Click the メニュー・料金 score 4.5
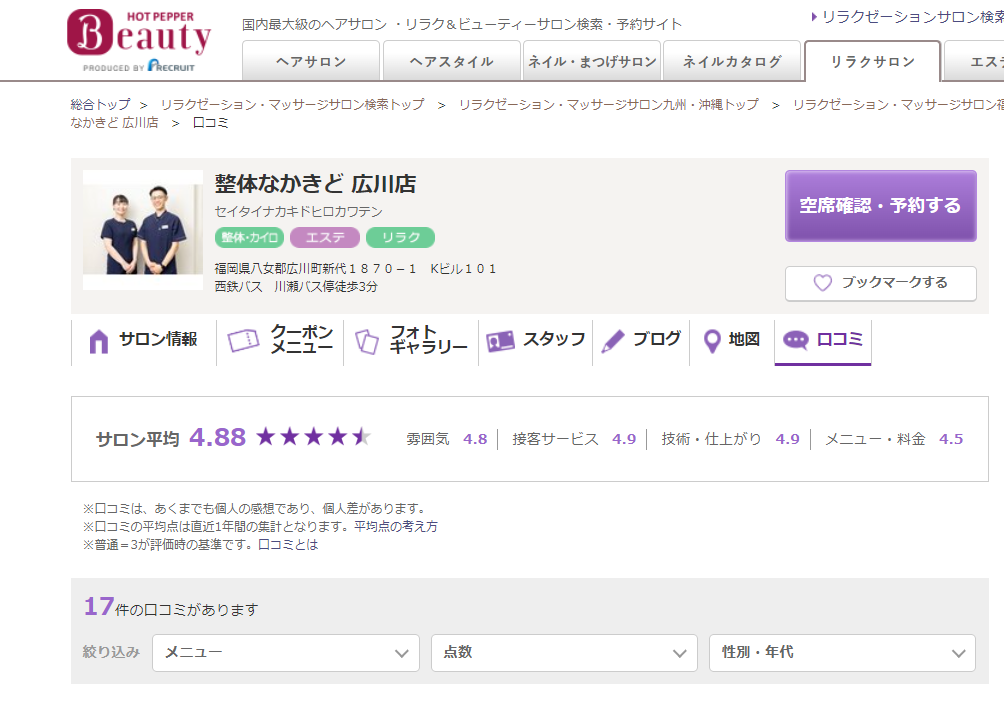 click(x=951, y=439)
